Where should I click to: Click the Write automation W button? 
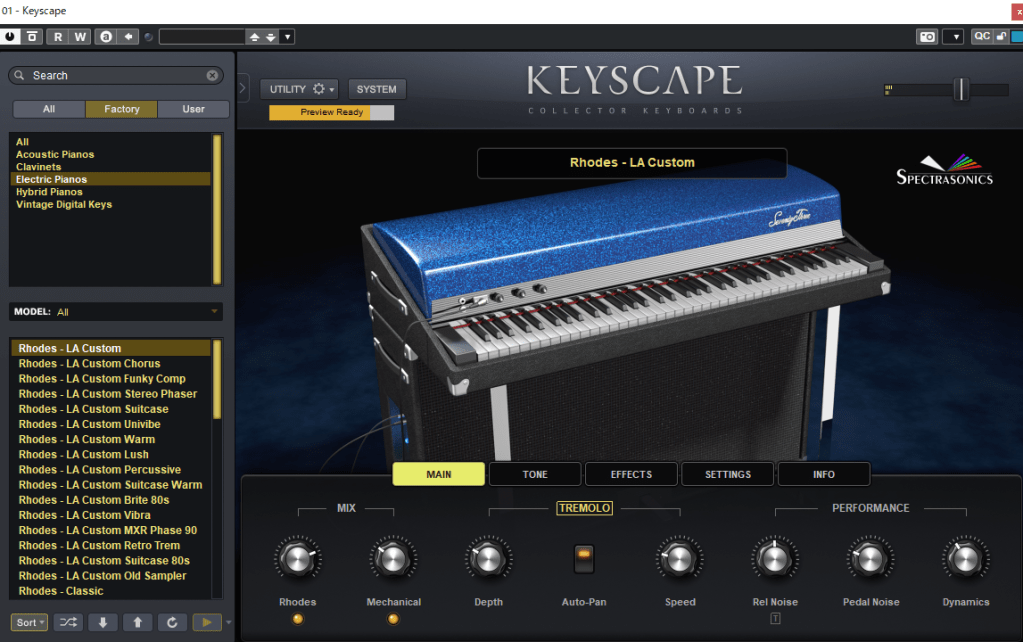[81, 37]
